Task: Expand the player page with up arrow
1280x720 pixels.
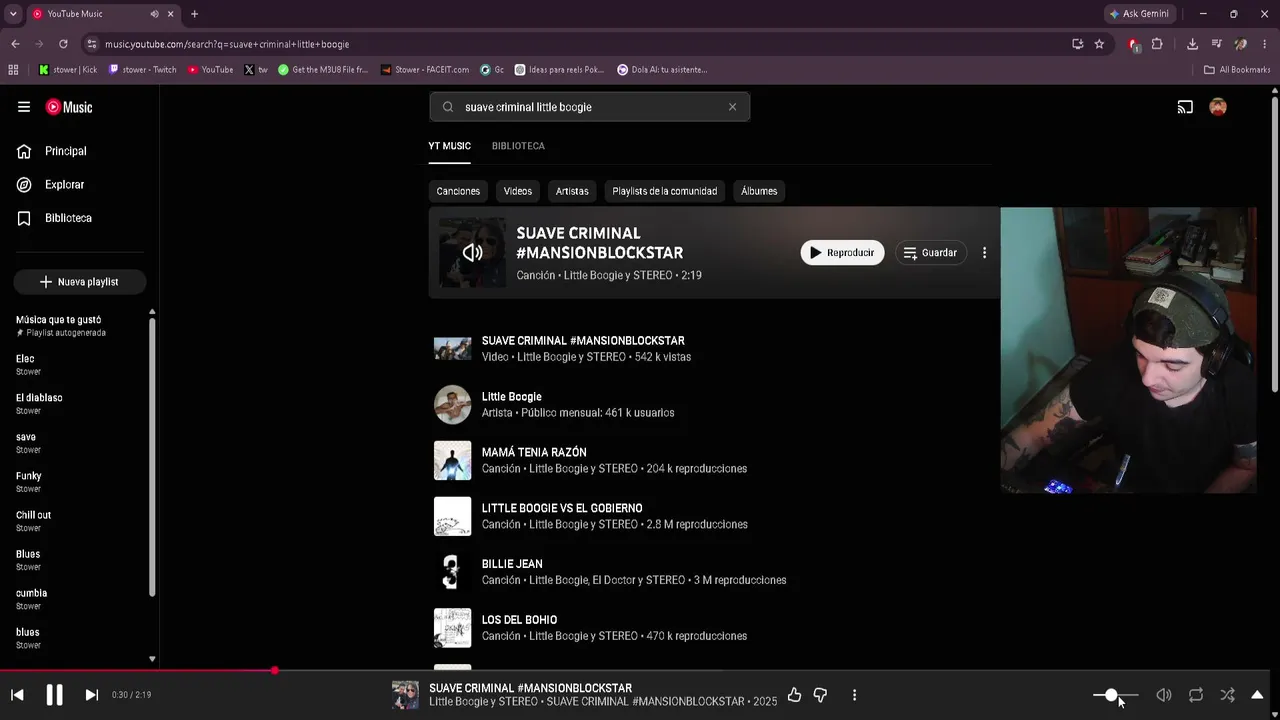Action: pos(1257,695)
